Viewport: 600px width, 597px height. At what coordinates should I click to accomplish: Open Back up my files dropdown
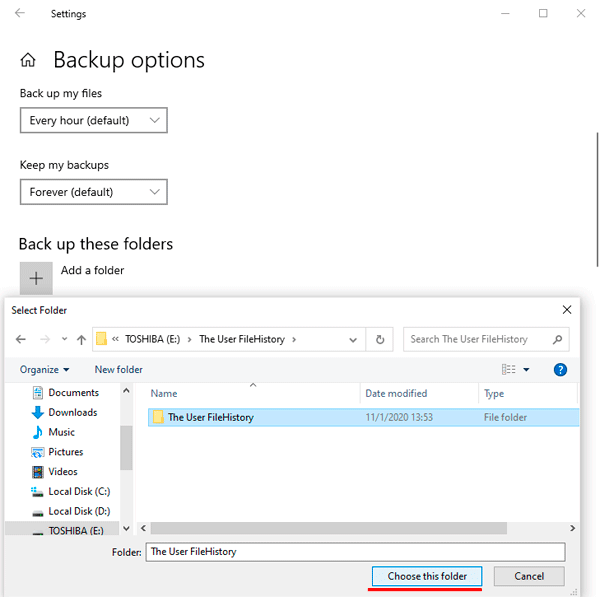[x=94, y=121]
